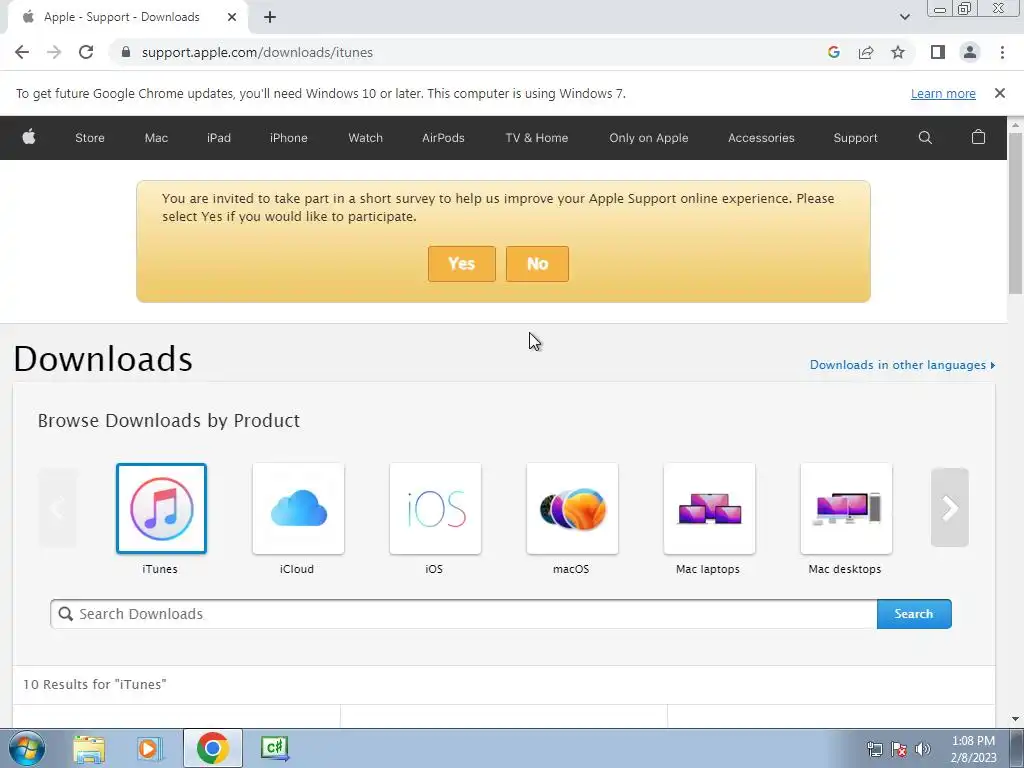Click the network tray icon

click(874, 749)
